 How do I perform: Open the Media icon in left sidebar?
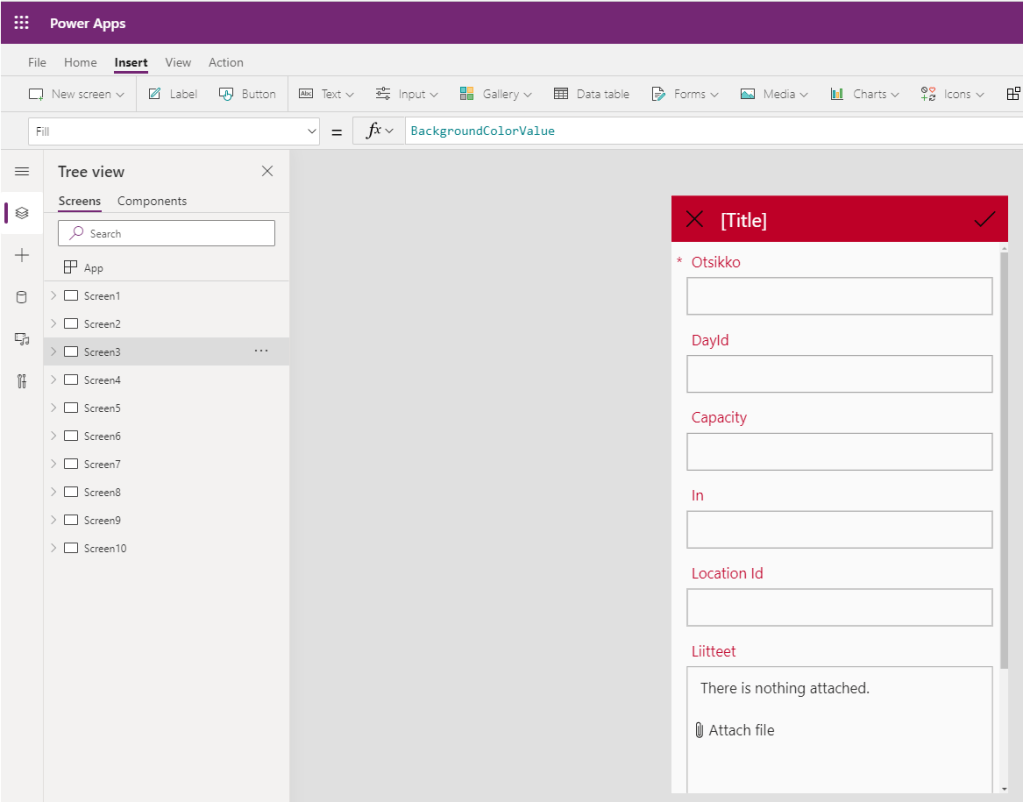(22, 340)
